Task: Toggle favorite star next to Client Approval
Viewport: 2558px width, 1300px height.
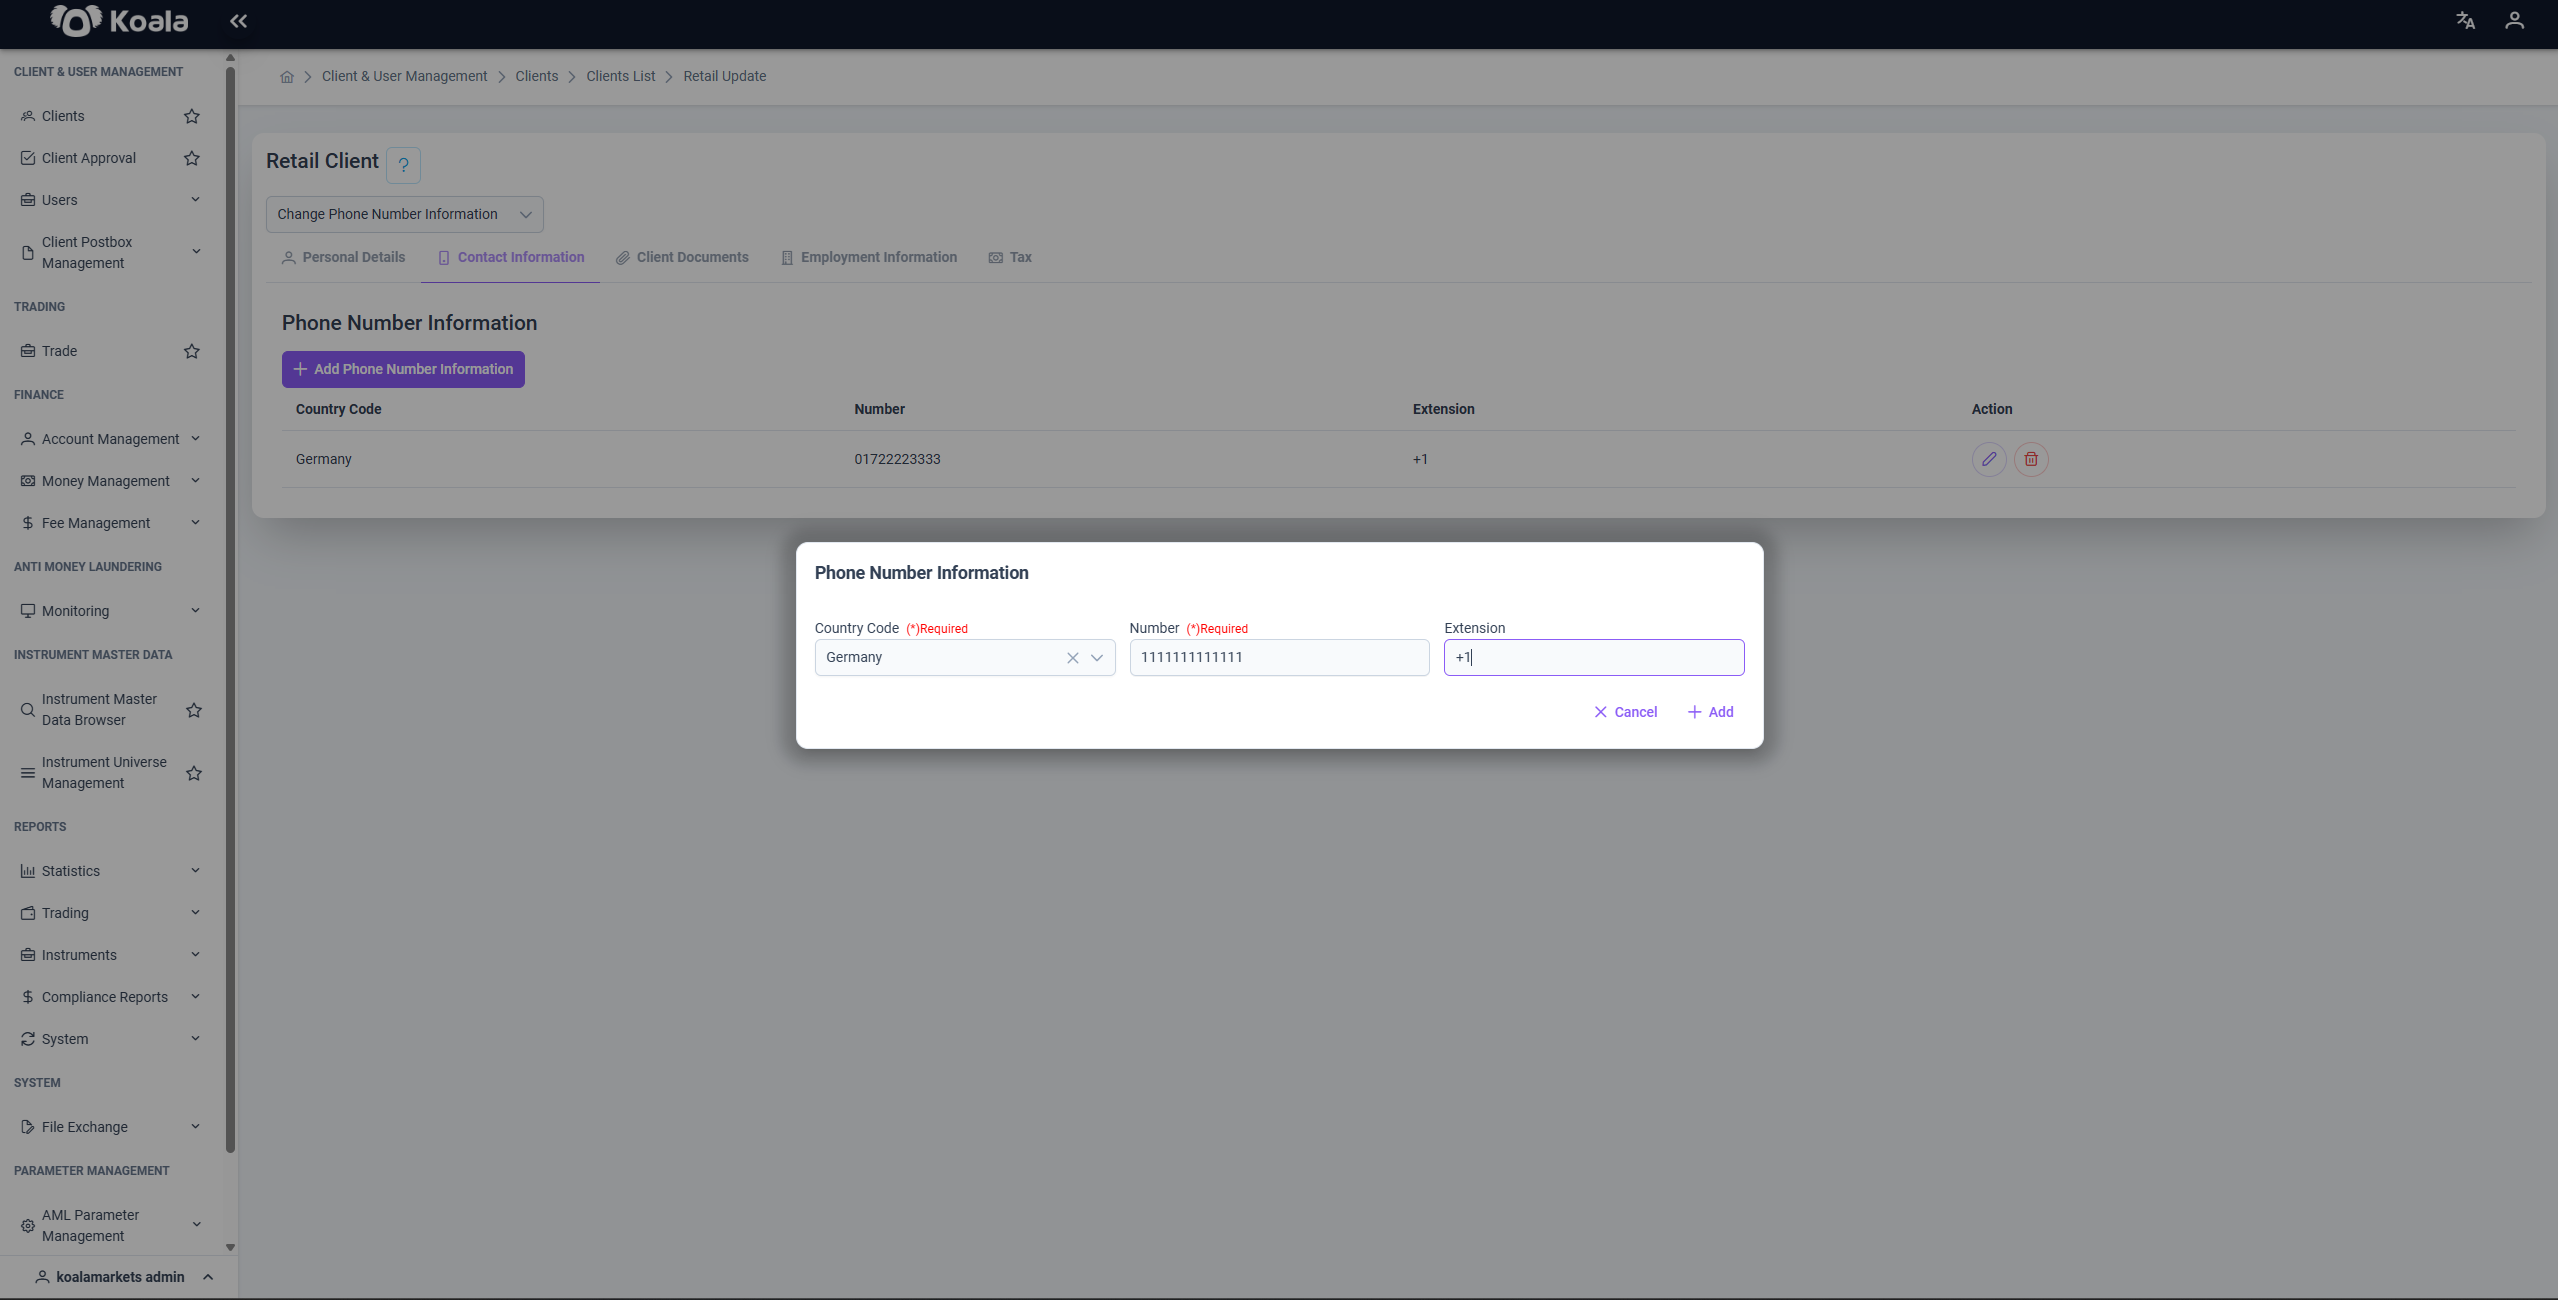Action: pyautogui.click(x=192, y=158)
